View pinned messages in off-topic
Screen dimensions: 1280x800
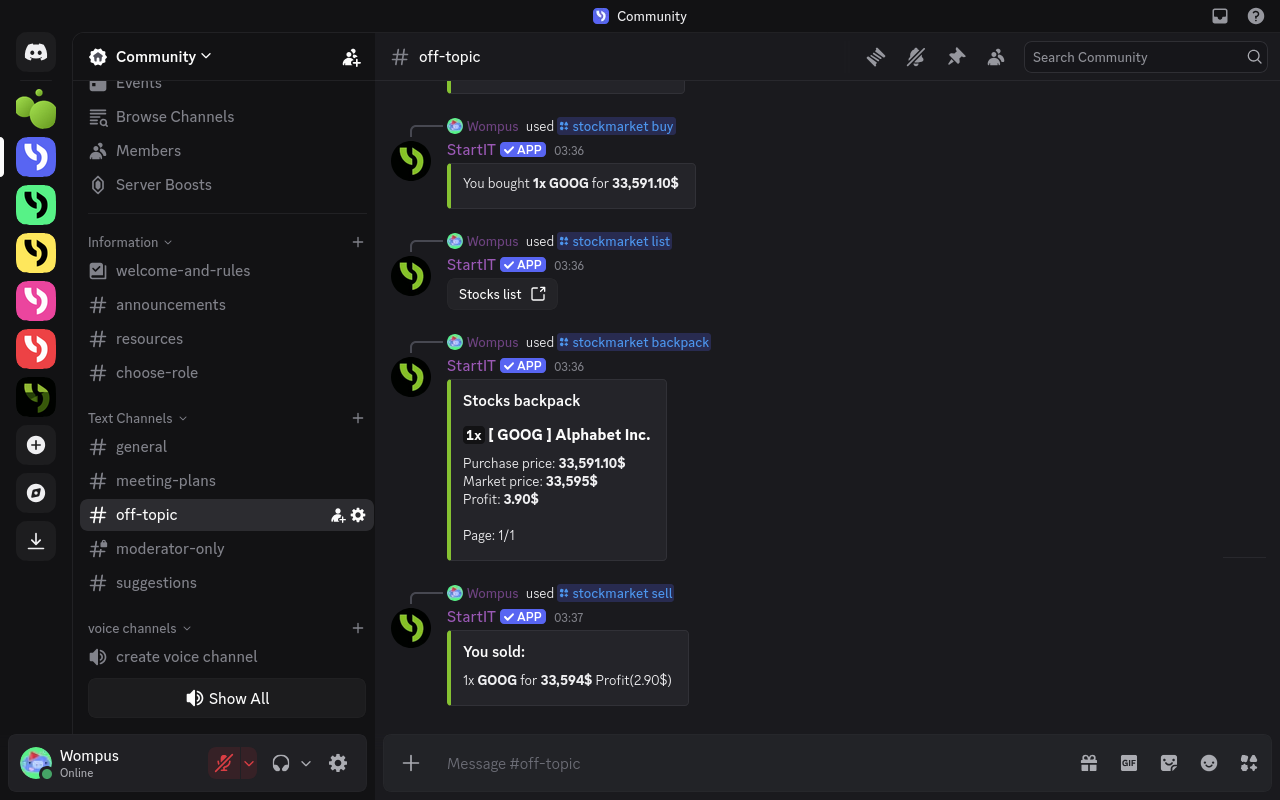point(956,57)
